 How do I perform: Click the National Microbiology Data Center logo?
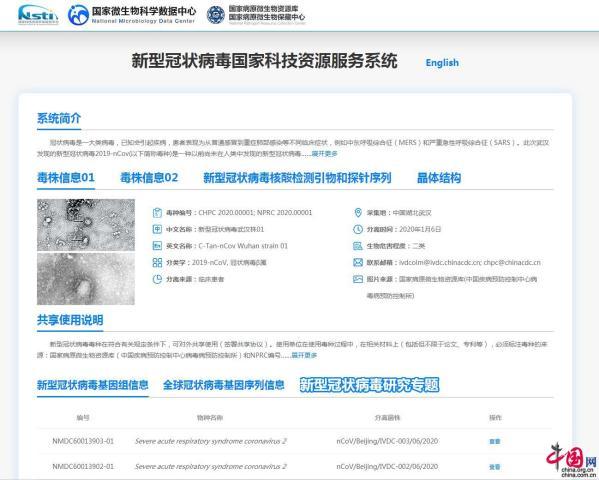[x=132, y=15]
